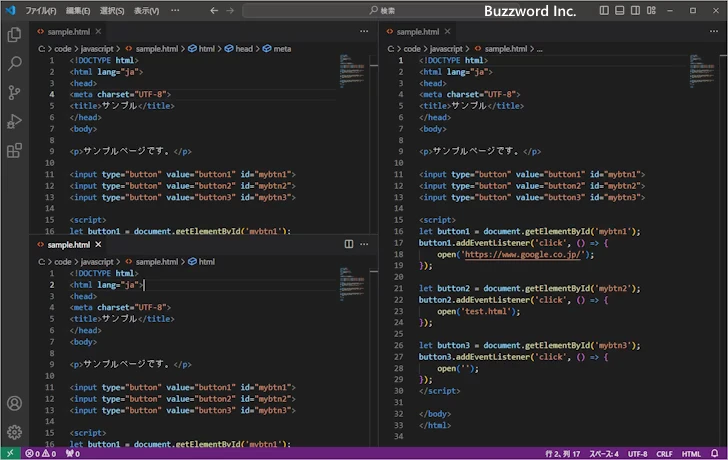Open the Search view in activity bar

click(14, 63)
